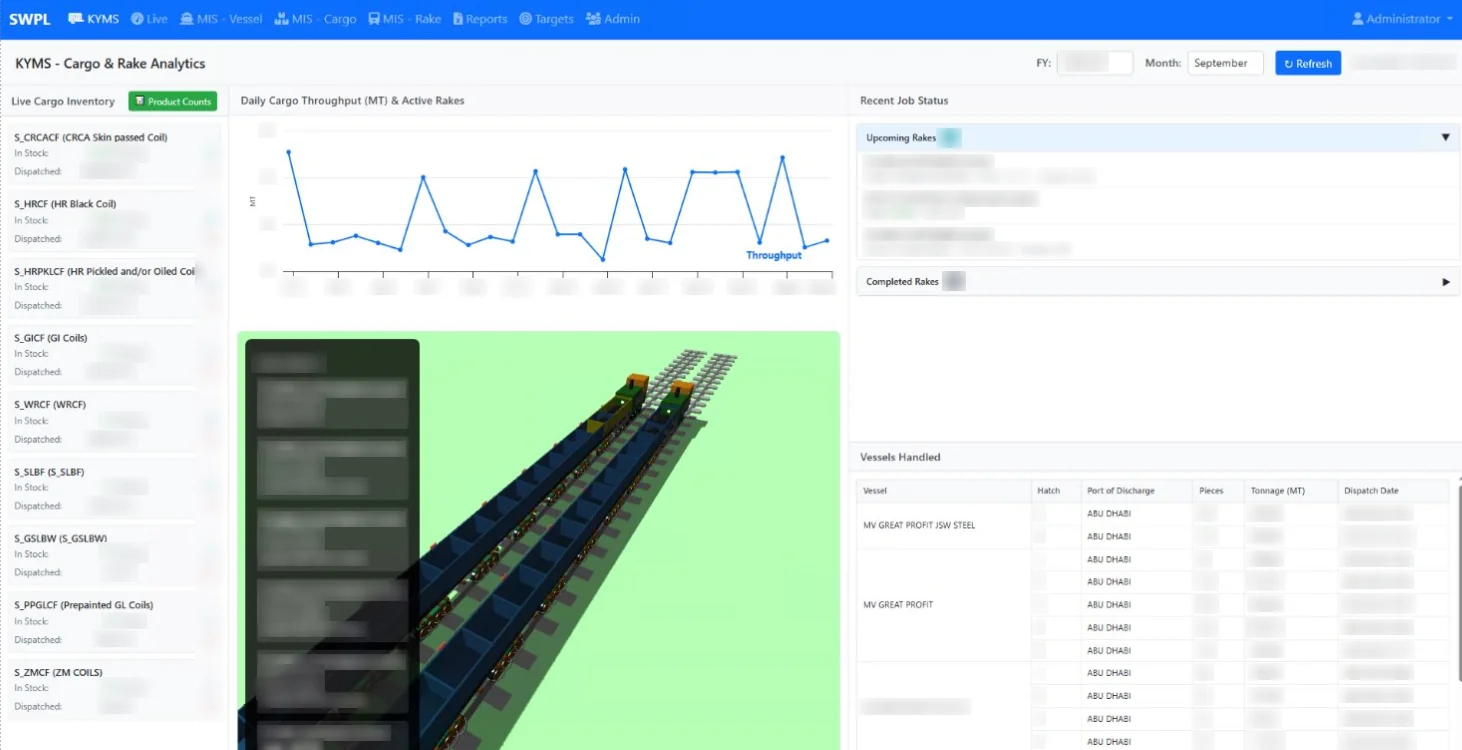The image size is (1462, 750).
Task: Click the FY input field
Action: tap(1095, 63)
